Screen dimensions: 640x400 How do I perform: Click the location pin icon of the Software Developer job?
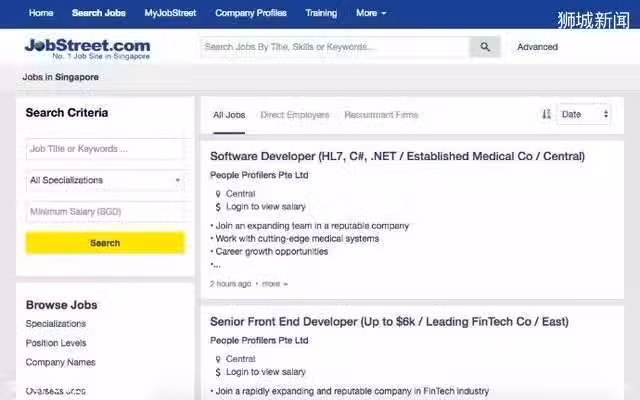218,194
